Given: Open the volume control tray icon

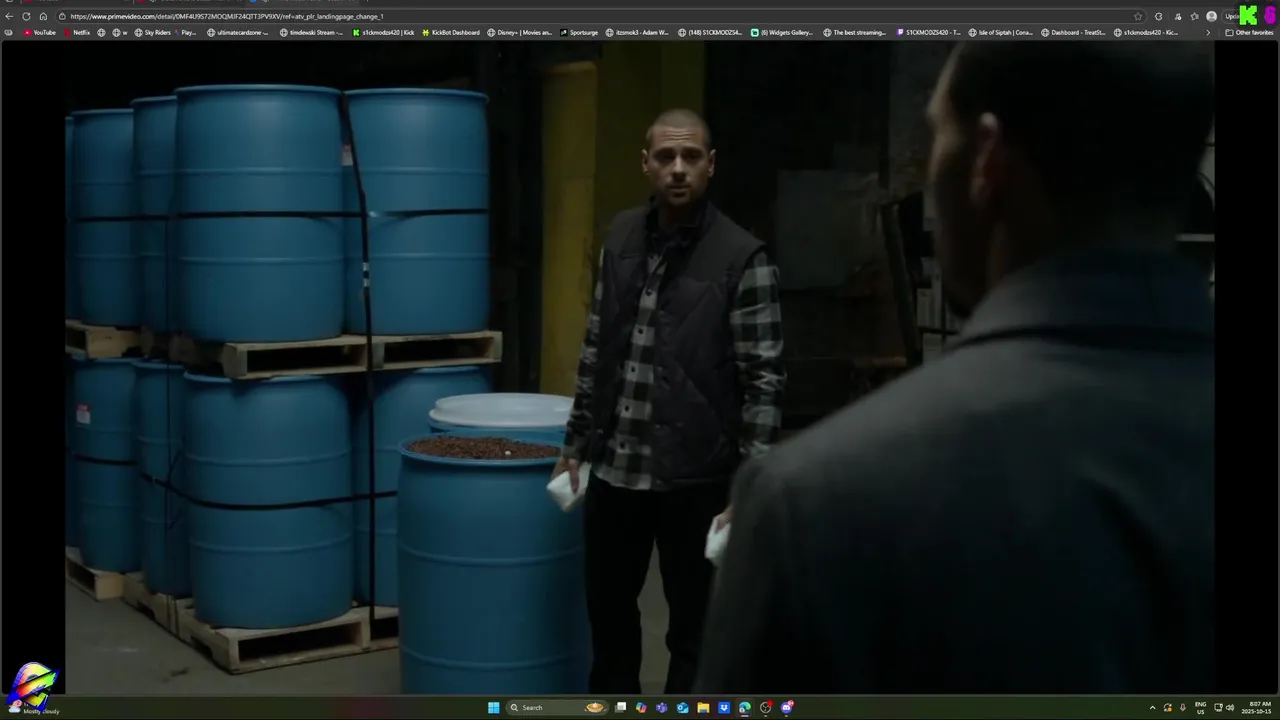Looking at the screenshot, I should tap(1230, 708).
